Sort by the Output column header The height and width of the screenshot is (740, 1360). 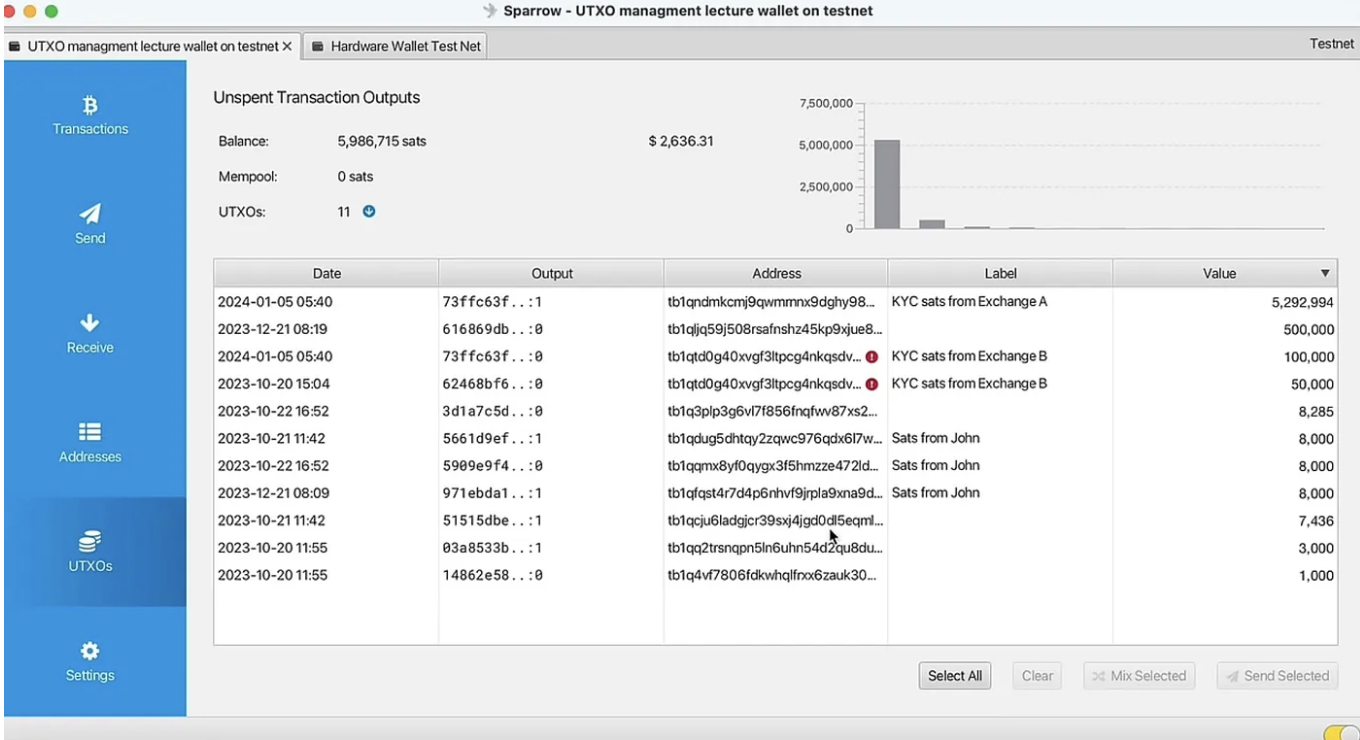[x=551, y=274]
